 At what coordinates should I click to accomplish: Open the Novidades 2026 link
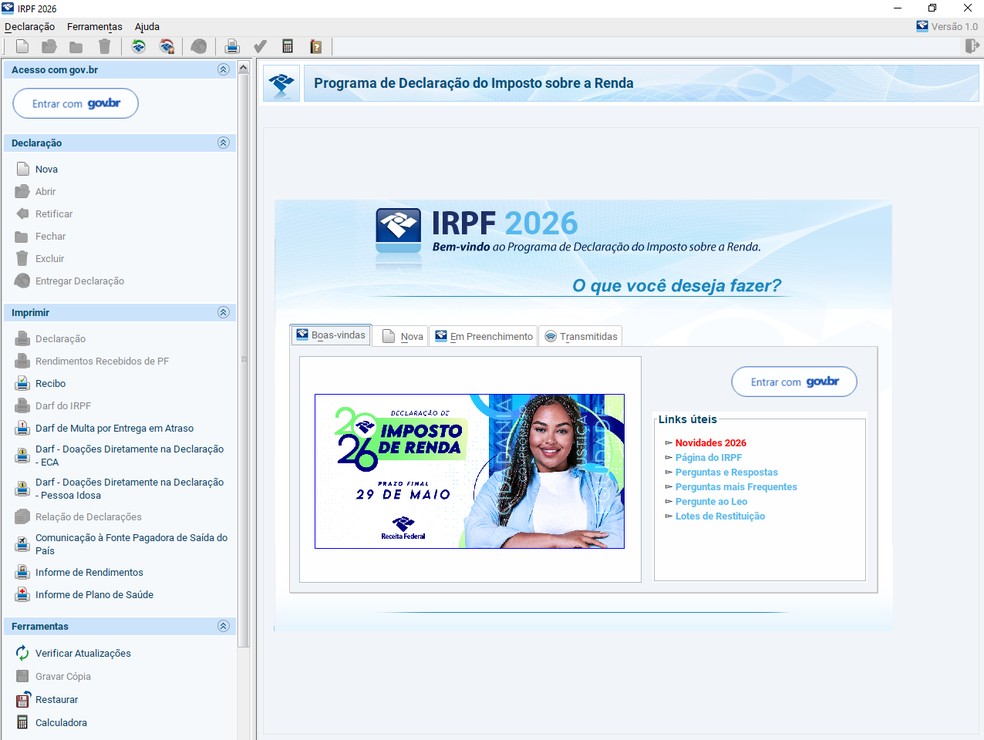tap(710, 442)
